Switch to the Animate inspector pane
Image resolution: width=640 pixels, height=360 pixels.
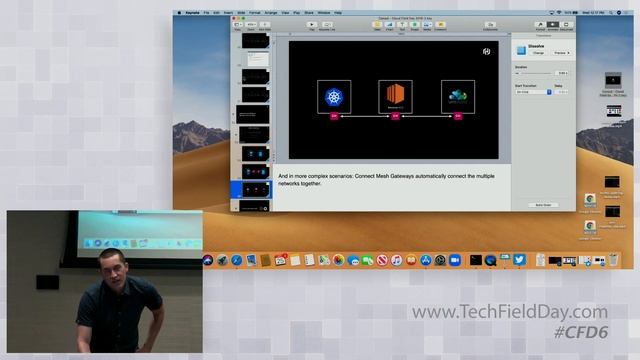[x=553, y=24]
